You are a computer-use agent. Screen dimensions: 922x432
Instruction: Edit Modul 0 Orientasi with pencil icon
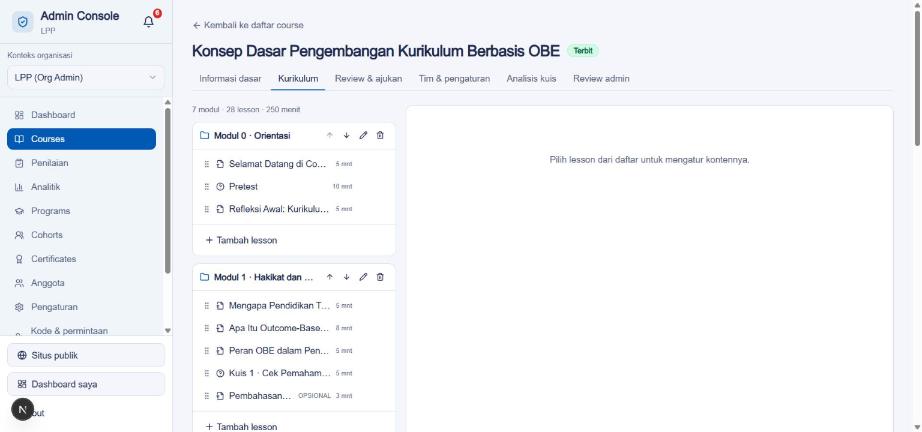(363, 135)
